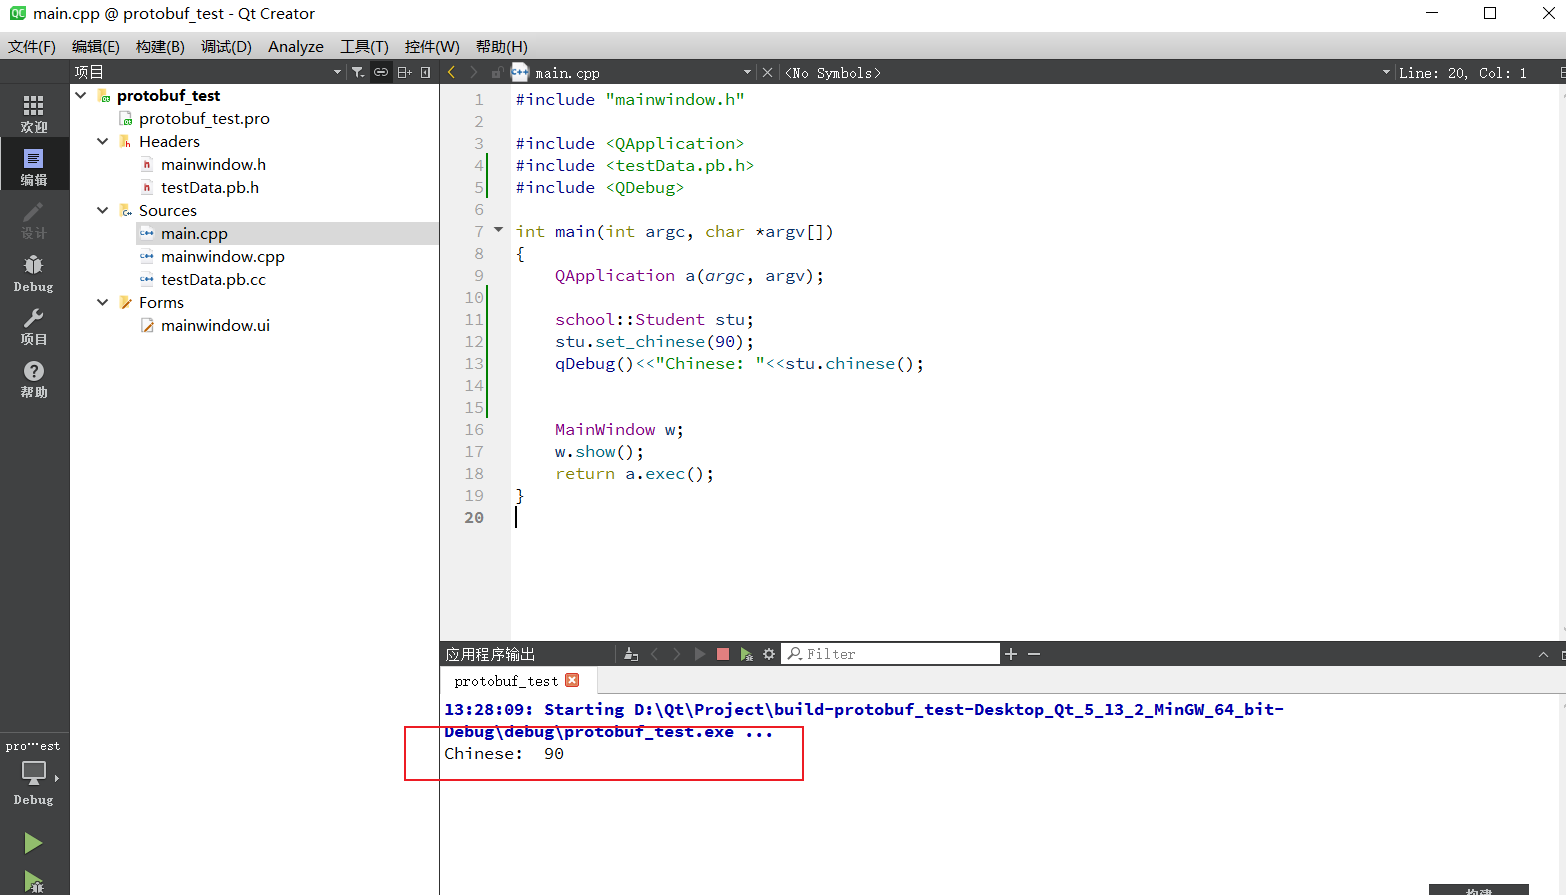The image size is (1566, 895).
Task: Click inside the Filter search field
Action: [x=890, y=653]
